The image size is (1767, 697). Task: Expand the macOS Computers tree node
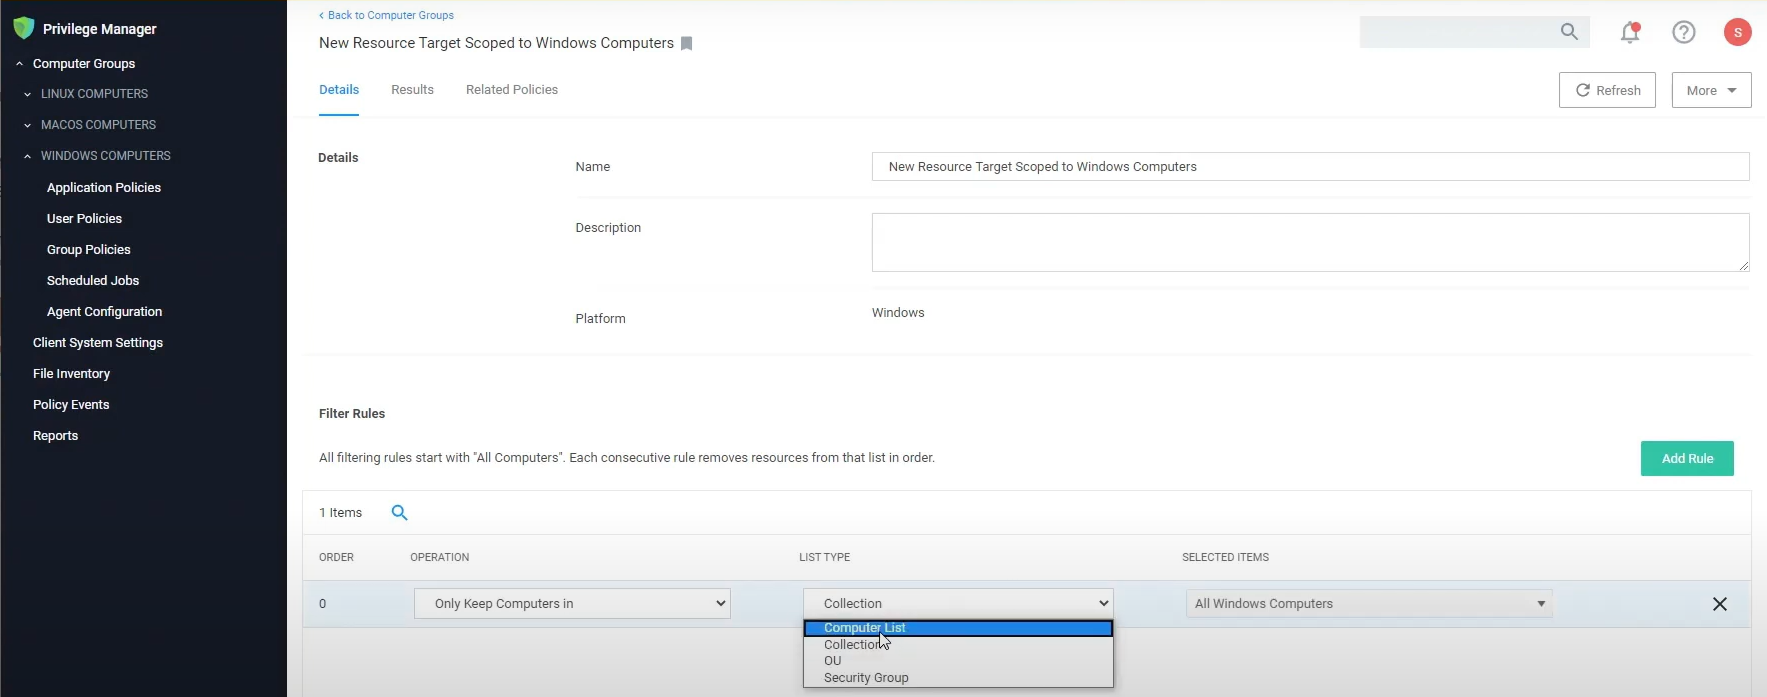pos(28,125)
